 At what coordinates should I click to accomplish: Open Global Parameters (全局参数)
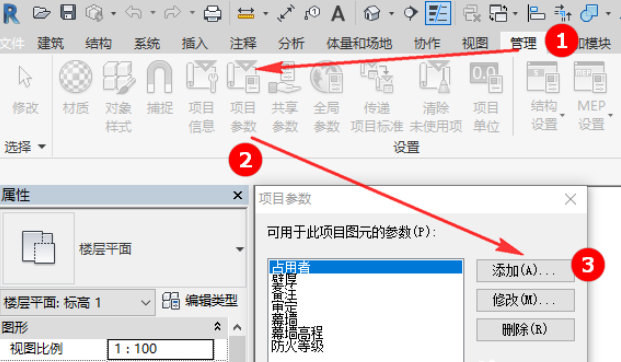[x=327, y=97]
